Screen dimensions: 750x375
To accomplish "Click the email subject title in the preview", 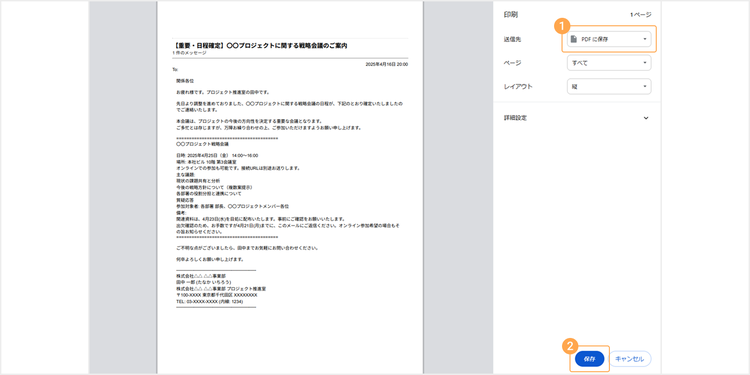I will click(260, 45).
